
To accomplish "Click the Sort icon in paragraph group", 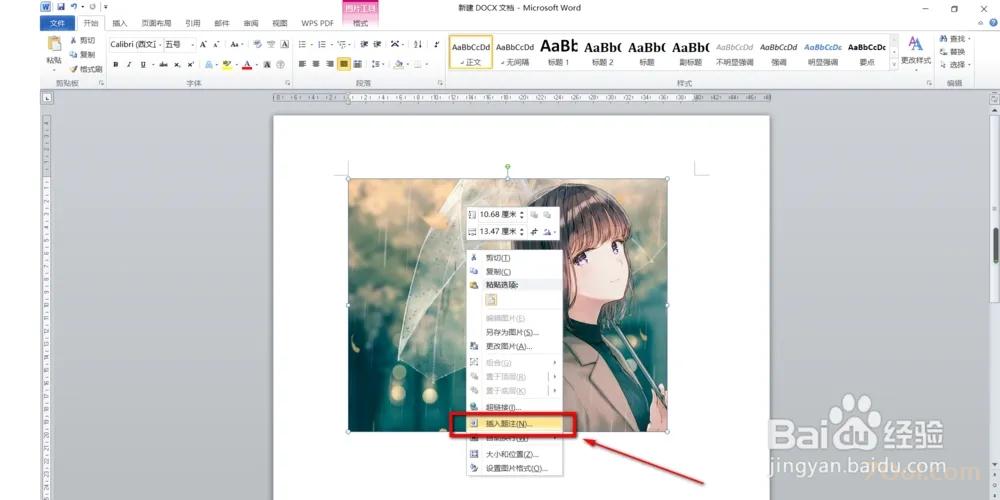I will tap(418, 44).
